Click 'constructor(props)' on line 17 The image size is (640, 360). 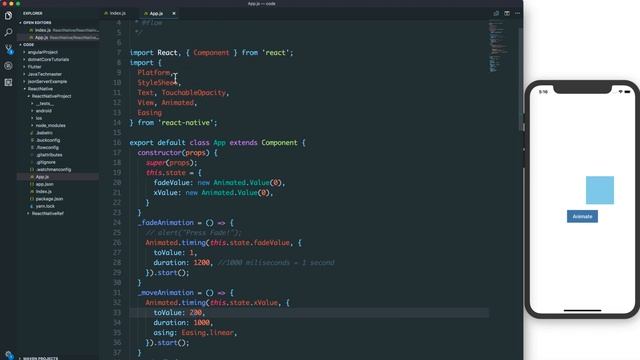[x=173, y=153]
